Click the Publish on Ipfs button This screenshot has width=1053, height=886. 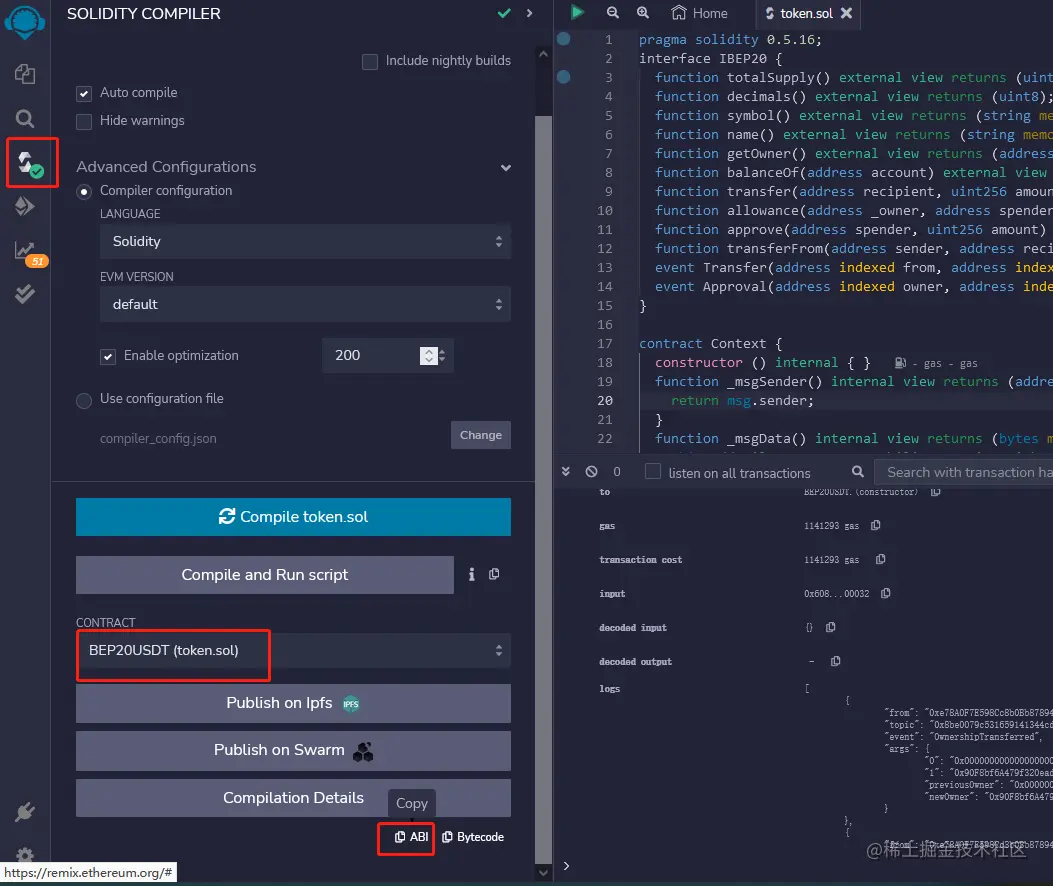pyautogui.click(x=293, y=703)
